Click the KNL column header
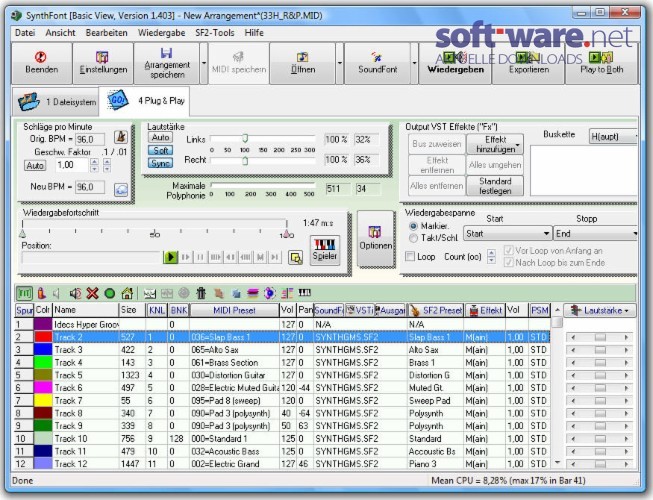Viewport: 653px width, 500px height. click(x=157, y=310)
